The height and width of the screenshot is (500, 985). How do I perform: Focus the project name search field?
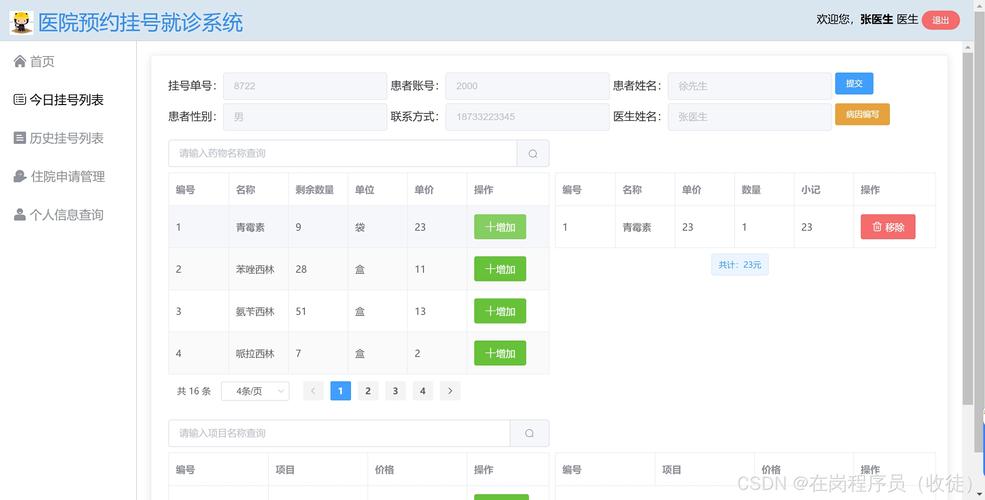click(339, 433)
